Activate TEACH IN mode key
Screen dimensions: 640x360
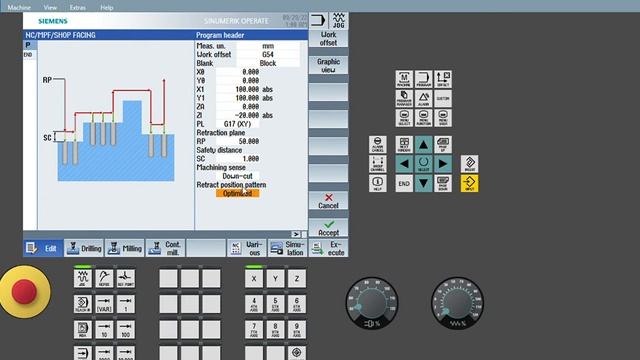[x=82, y=304]
